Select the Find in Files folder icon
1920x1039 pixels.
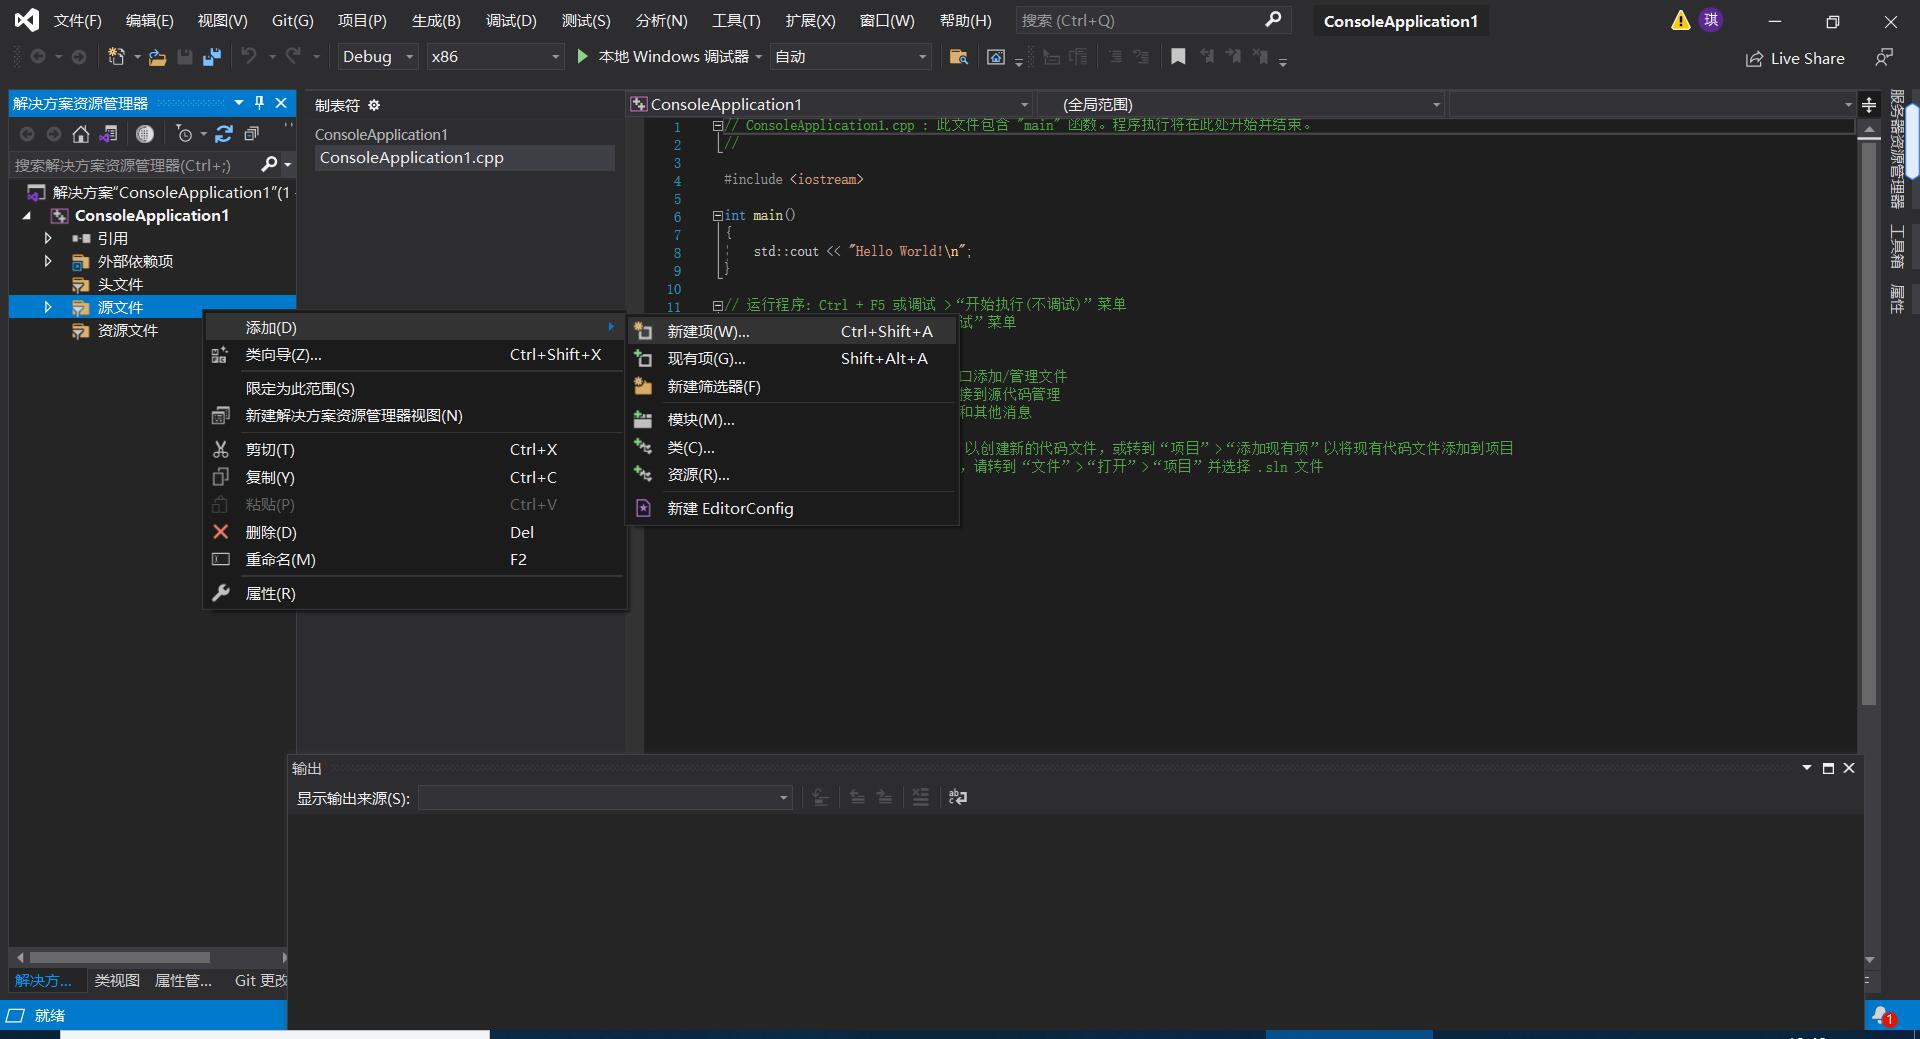[x=957, y=57]
